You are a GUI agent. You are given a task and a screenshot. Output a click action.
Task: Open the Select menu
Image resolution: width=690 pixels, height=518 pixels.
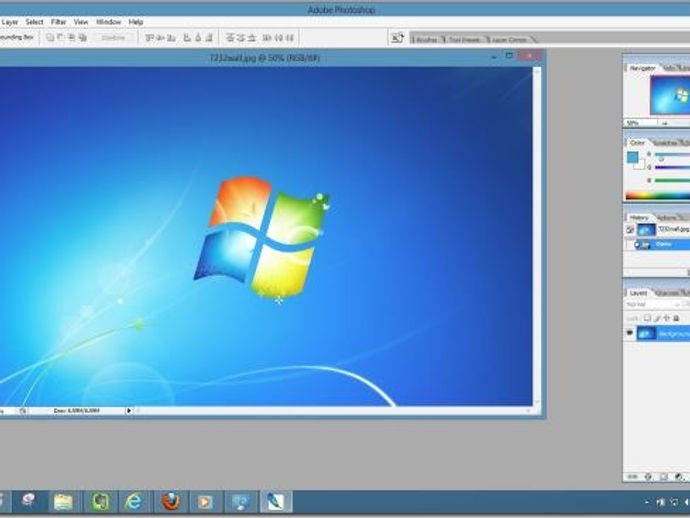(34, 22)
